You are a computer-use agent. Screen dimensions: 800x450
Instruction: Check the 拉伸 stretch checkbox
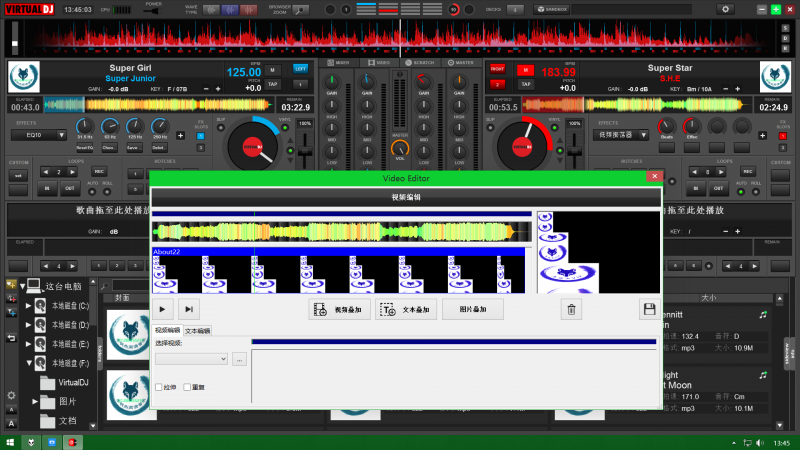tap(159, 387)
